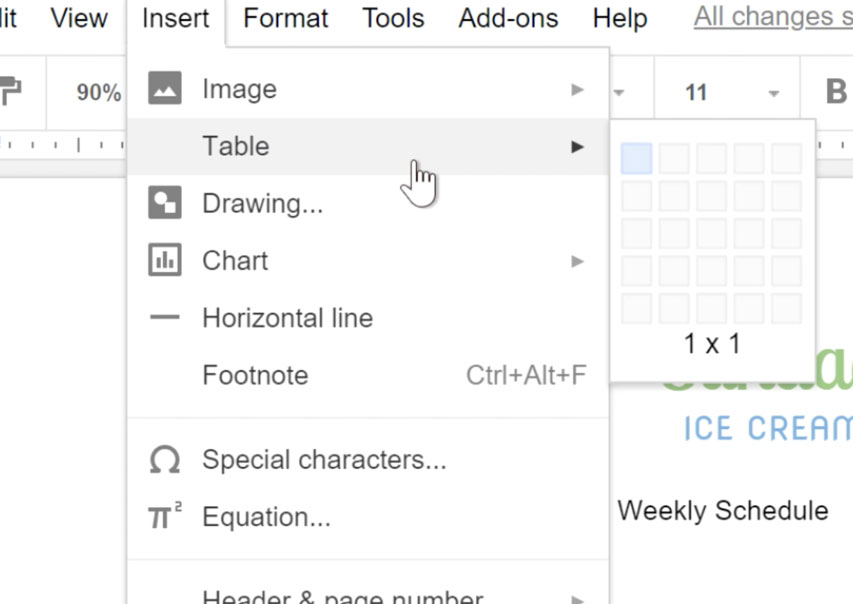Click the Table icon row in the menu

pyautogui.click(x=236, y=146)
